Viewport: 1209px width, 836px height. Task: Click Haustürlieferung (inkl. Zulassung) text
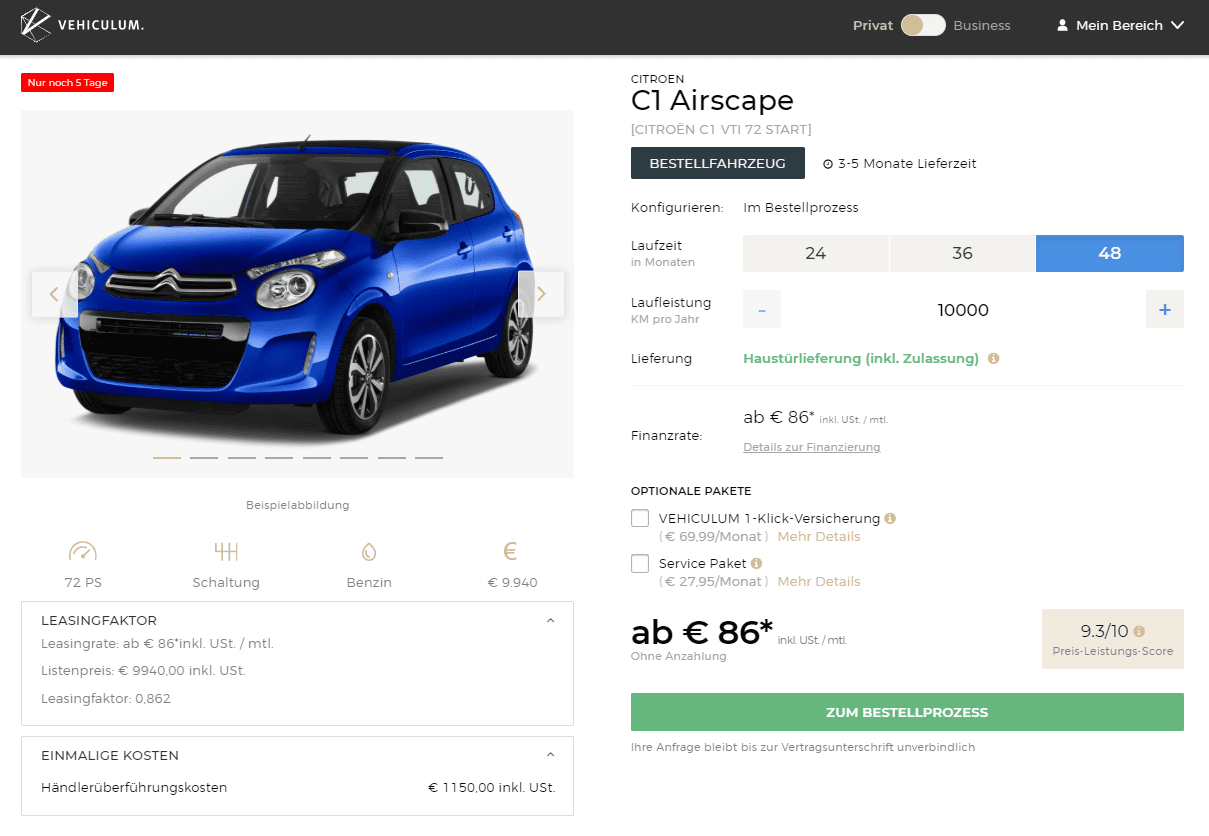(x=861, y=358)
